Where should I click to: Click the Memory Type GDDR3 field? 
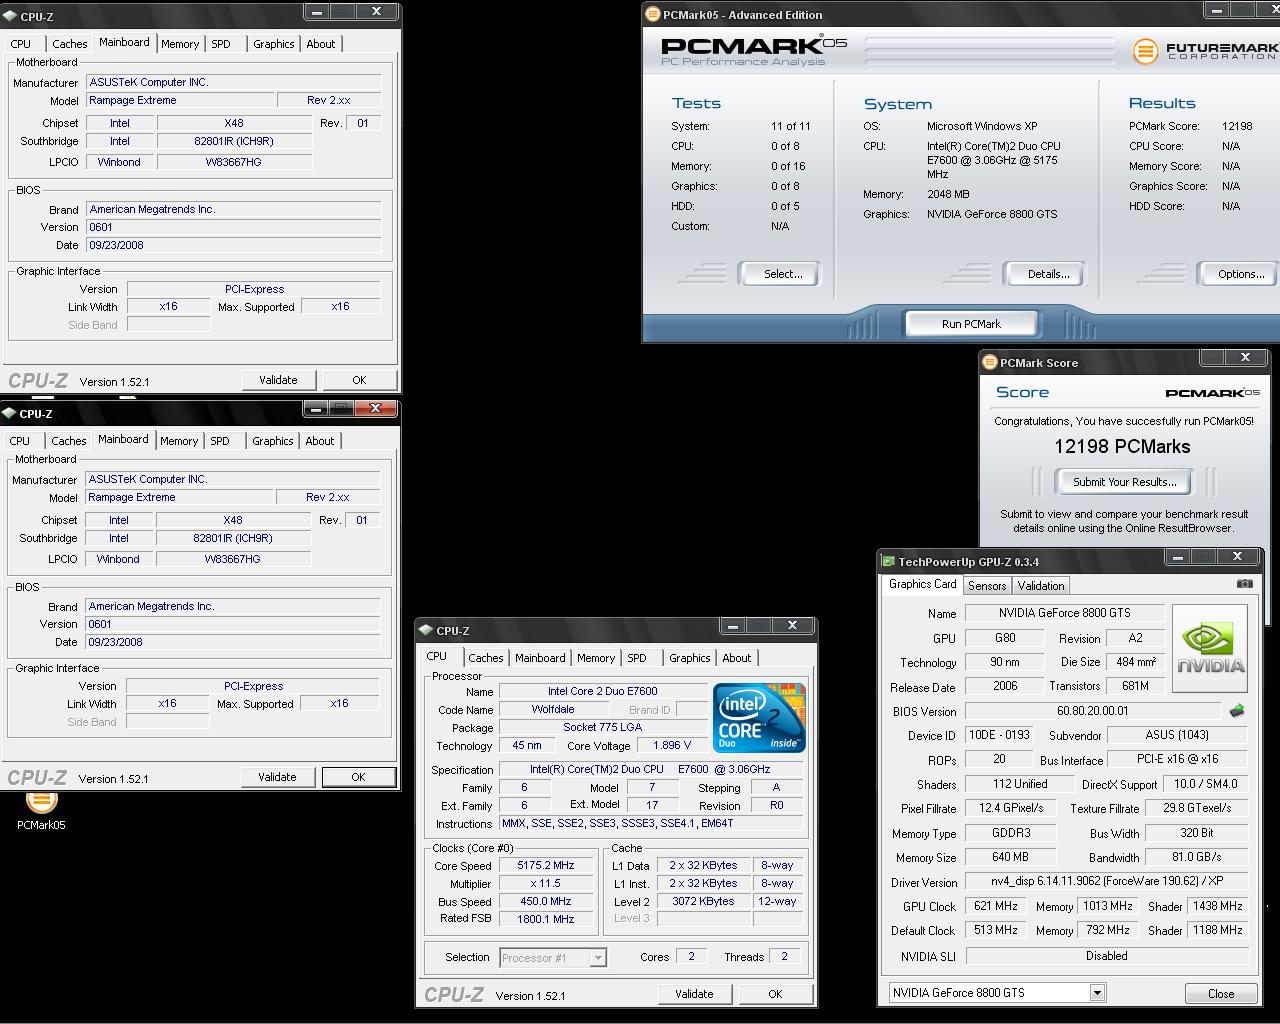click(x=1011, y=833)
